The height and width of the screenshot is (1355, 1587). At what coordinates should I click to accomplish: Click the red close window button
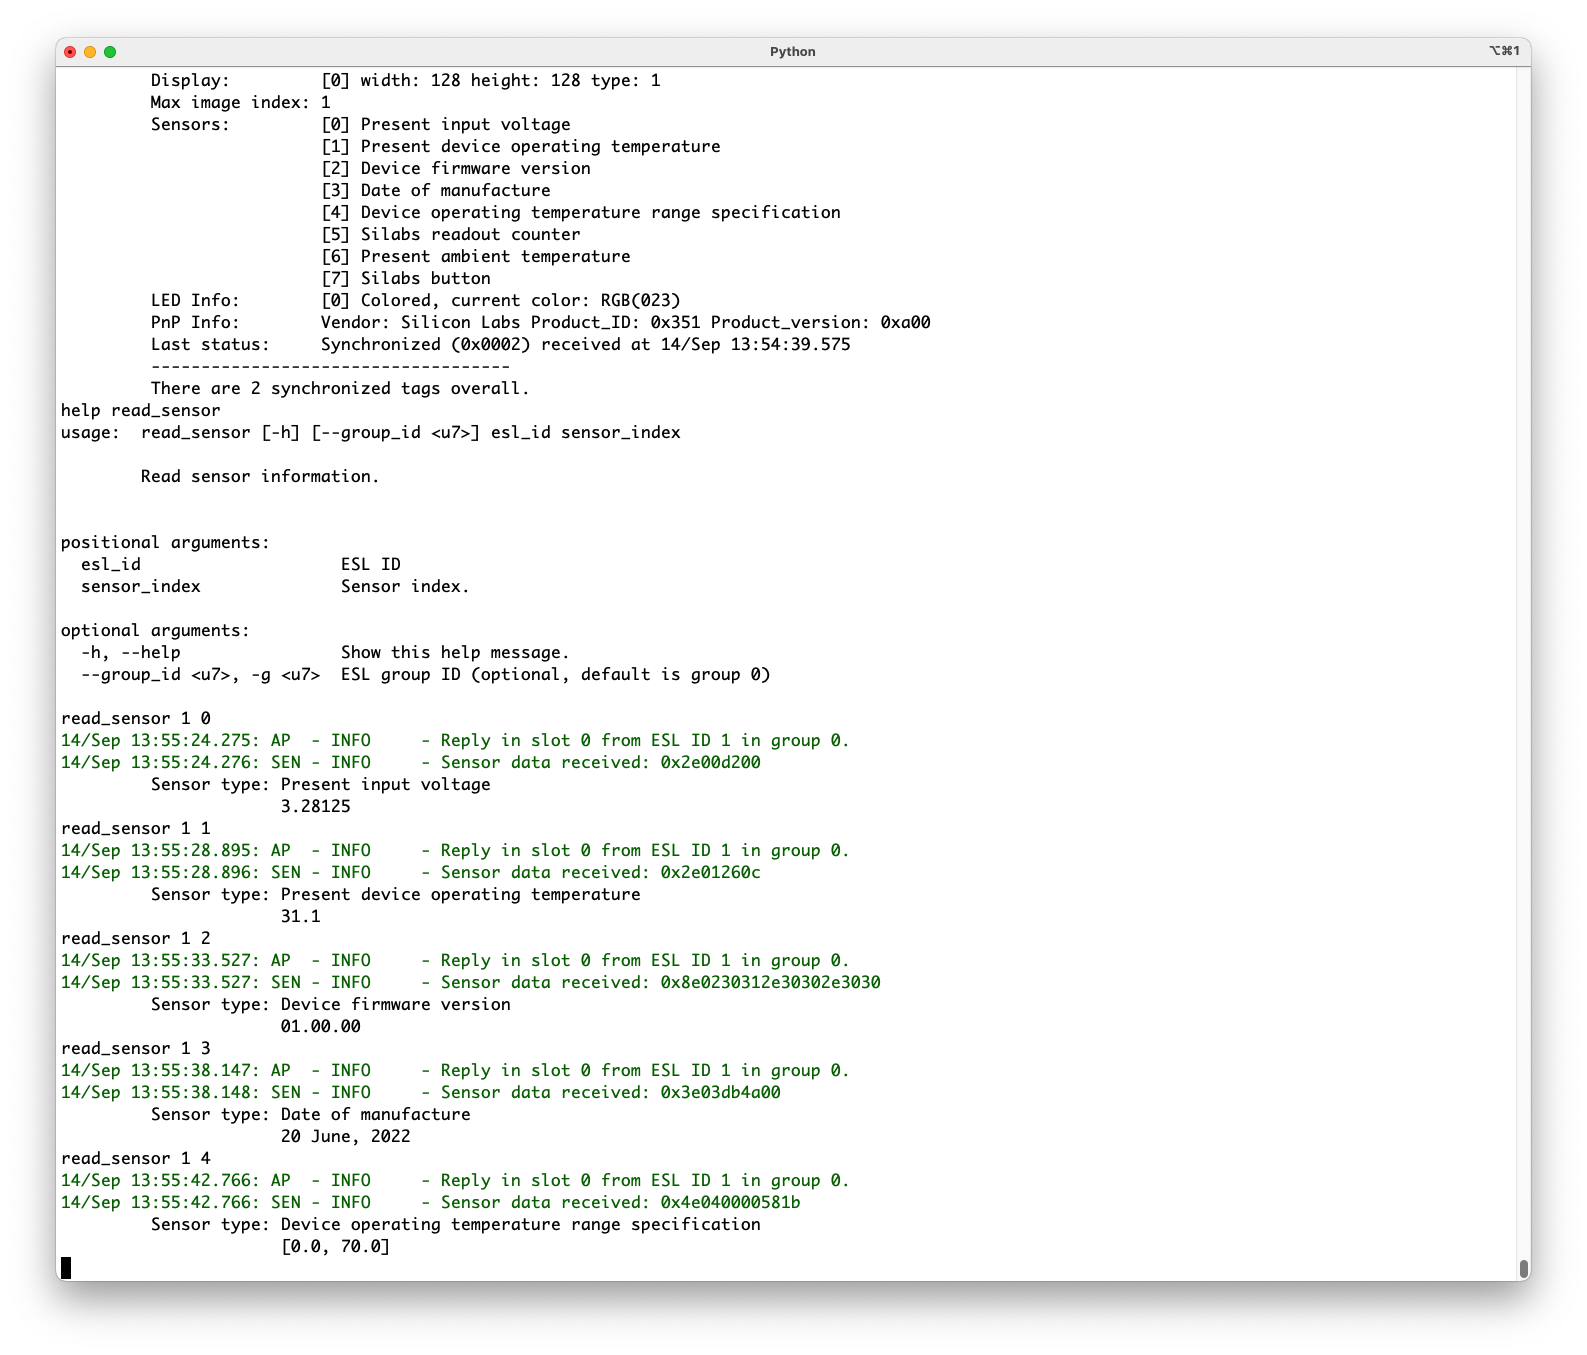(70, 52)
